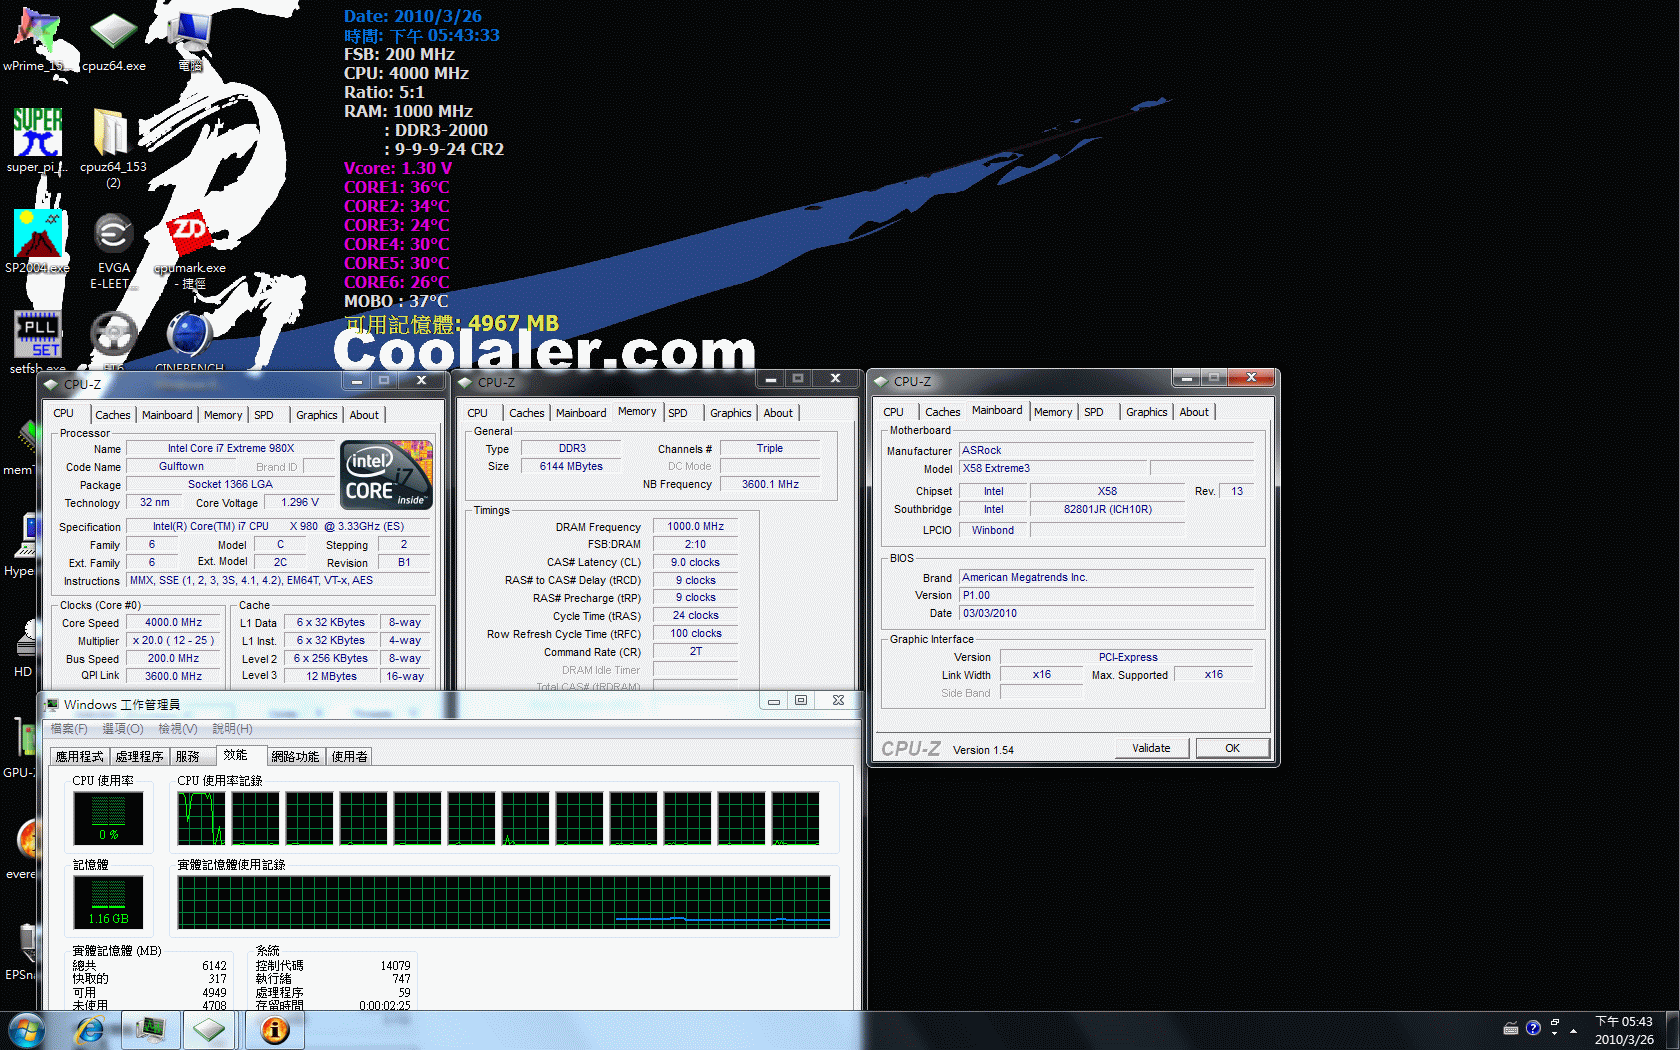Select 使用者 tab in Task Manager
Image resolution: width=1680 pixels, height=1050 pixels.
349,757
